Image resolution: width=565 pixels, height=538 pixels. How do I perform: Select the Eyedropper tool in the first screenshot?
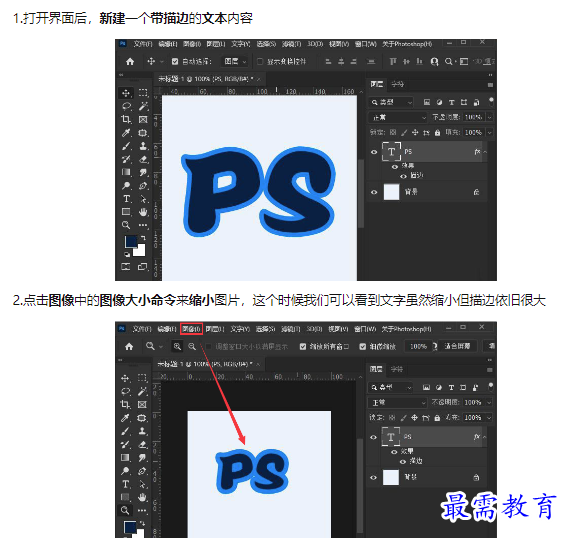point(126,133)
